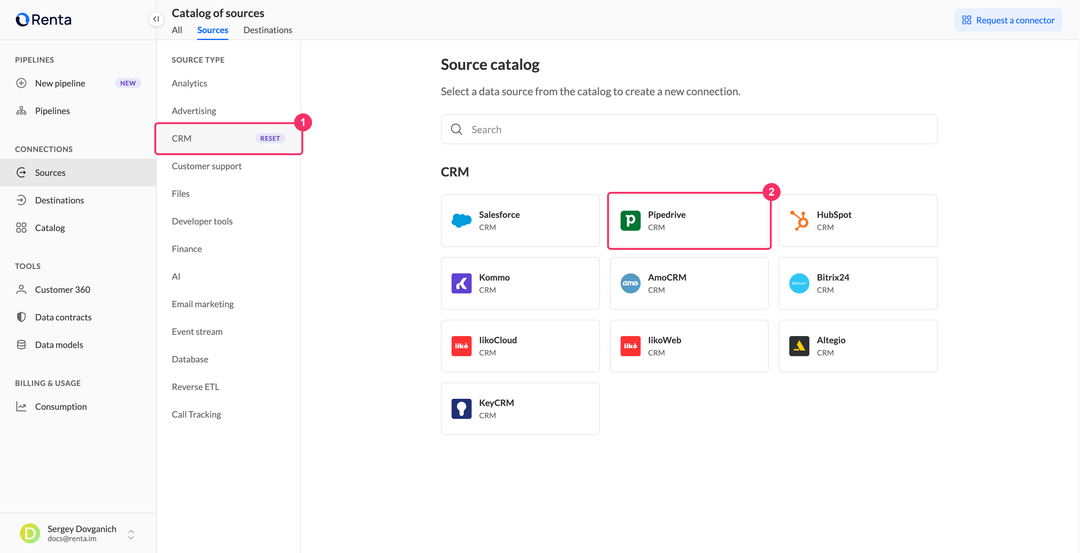The image size is (1080, 553).
Task: Switch to the Sources tab
Action: click(x=213, y=30)
